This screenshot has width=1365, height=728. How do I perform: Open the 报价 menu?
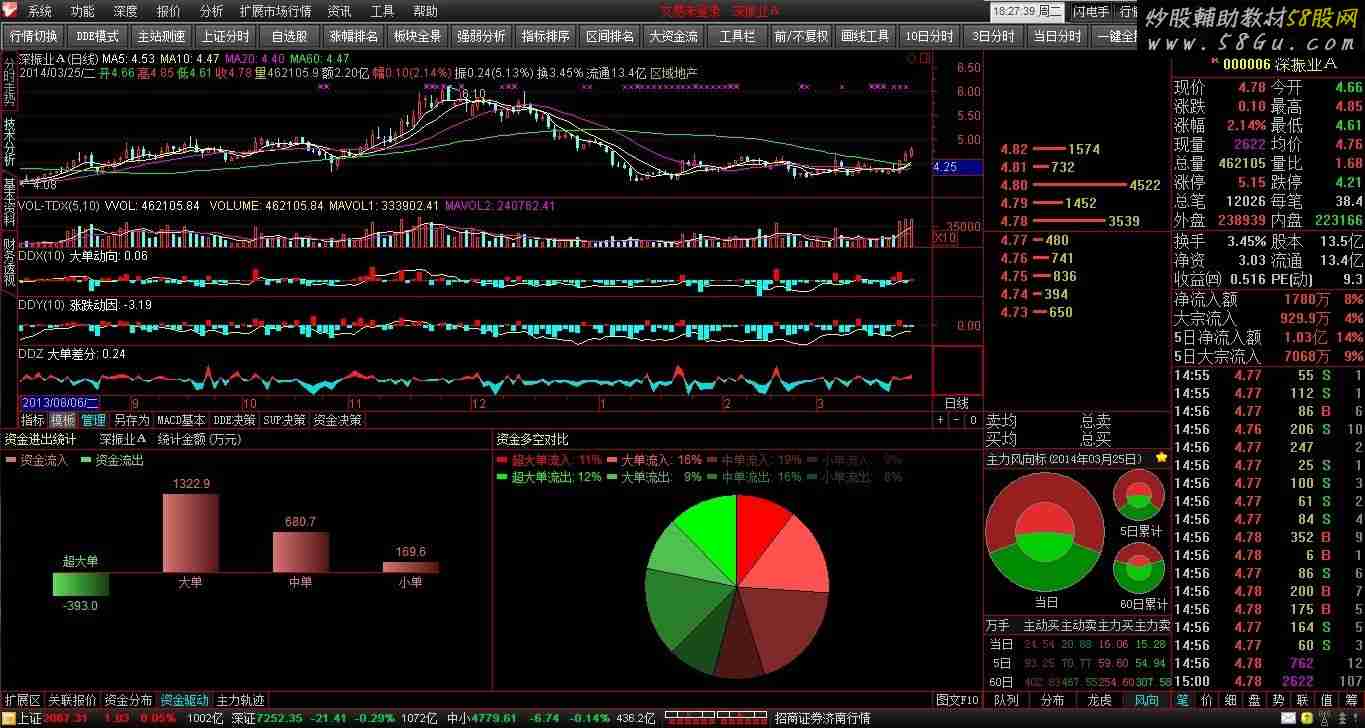[169, 12]
